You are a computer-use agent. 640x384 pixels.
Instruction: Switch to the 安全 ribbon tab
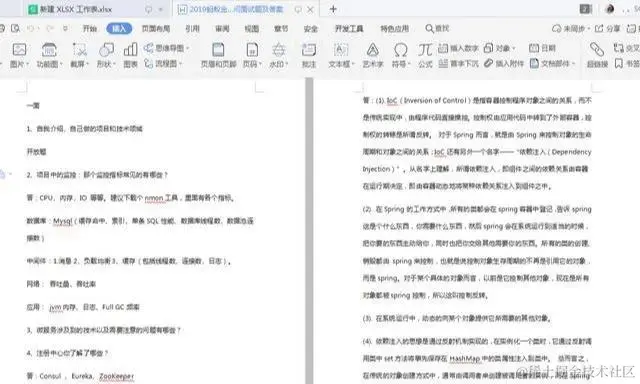pos(311,28)
